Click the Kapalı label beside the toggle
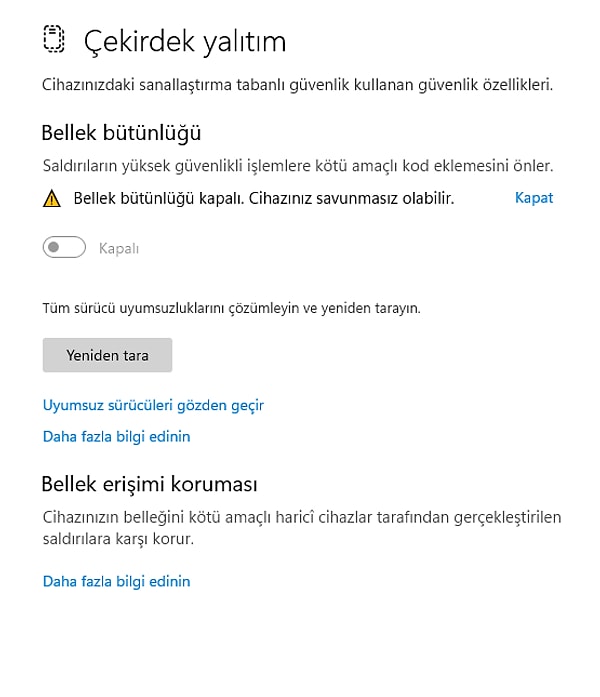Image resolution: width=600 pixels, height=697 pixels. (x=119, y=248)
